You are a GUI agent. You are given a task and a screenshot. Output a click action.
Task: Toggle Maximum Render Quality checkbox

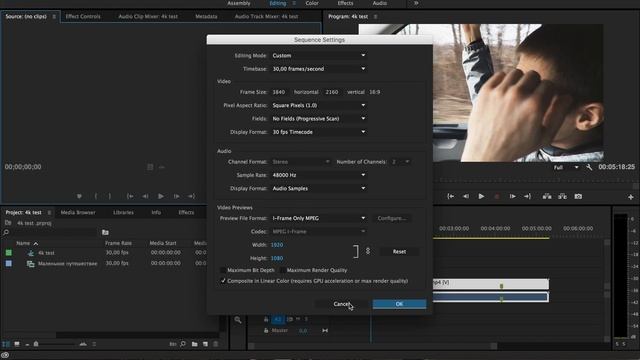pos(282,270)
